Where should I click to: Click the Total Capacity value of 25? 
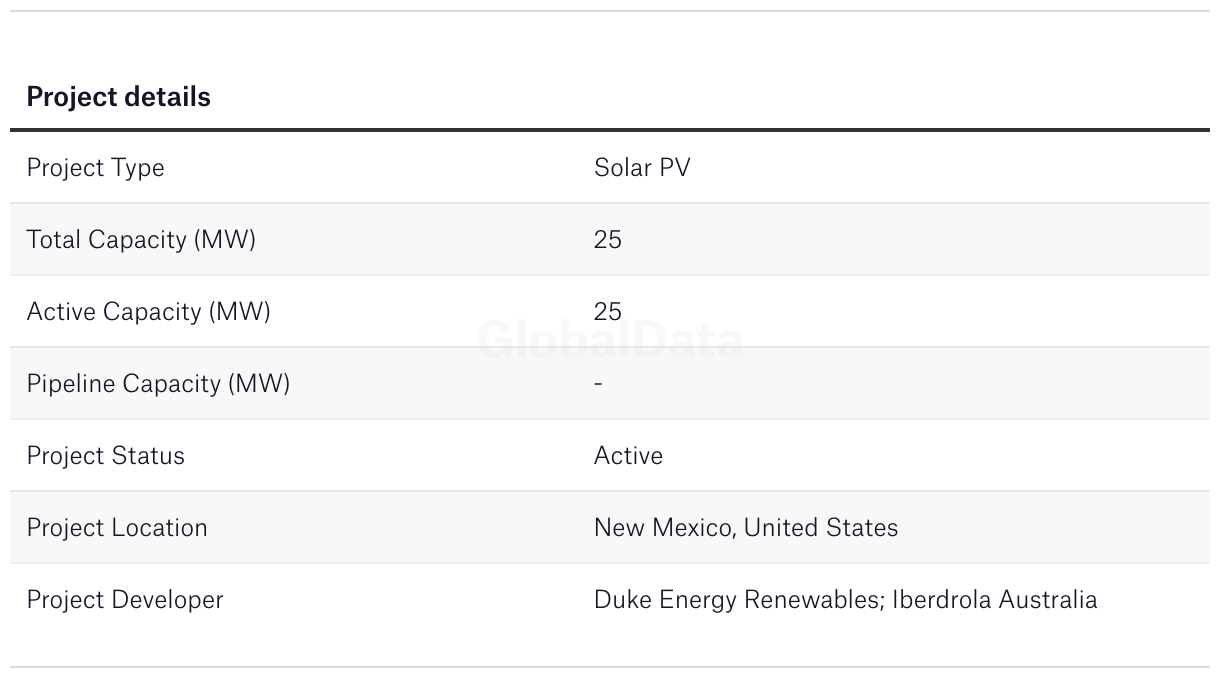pos(607,239)
